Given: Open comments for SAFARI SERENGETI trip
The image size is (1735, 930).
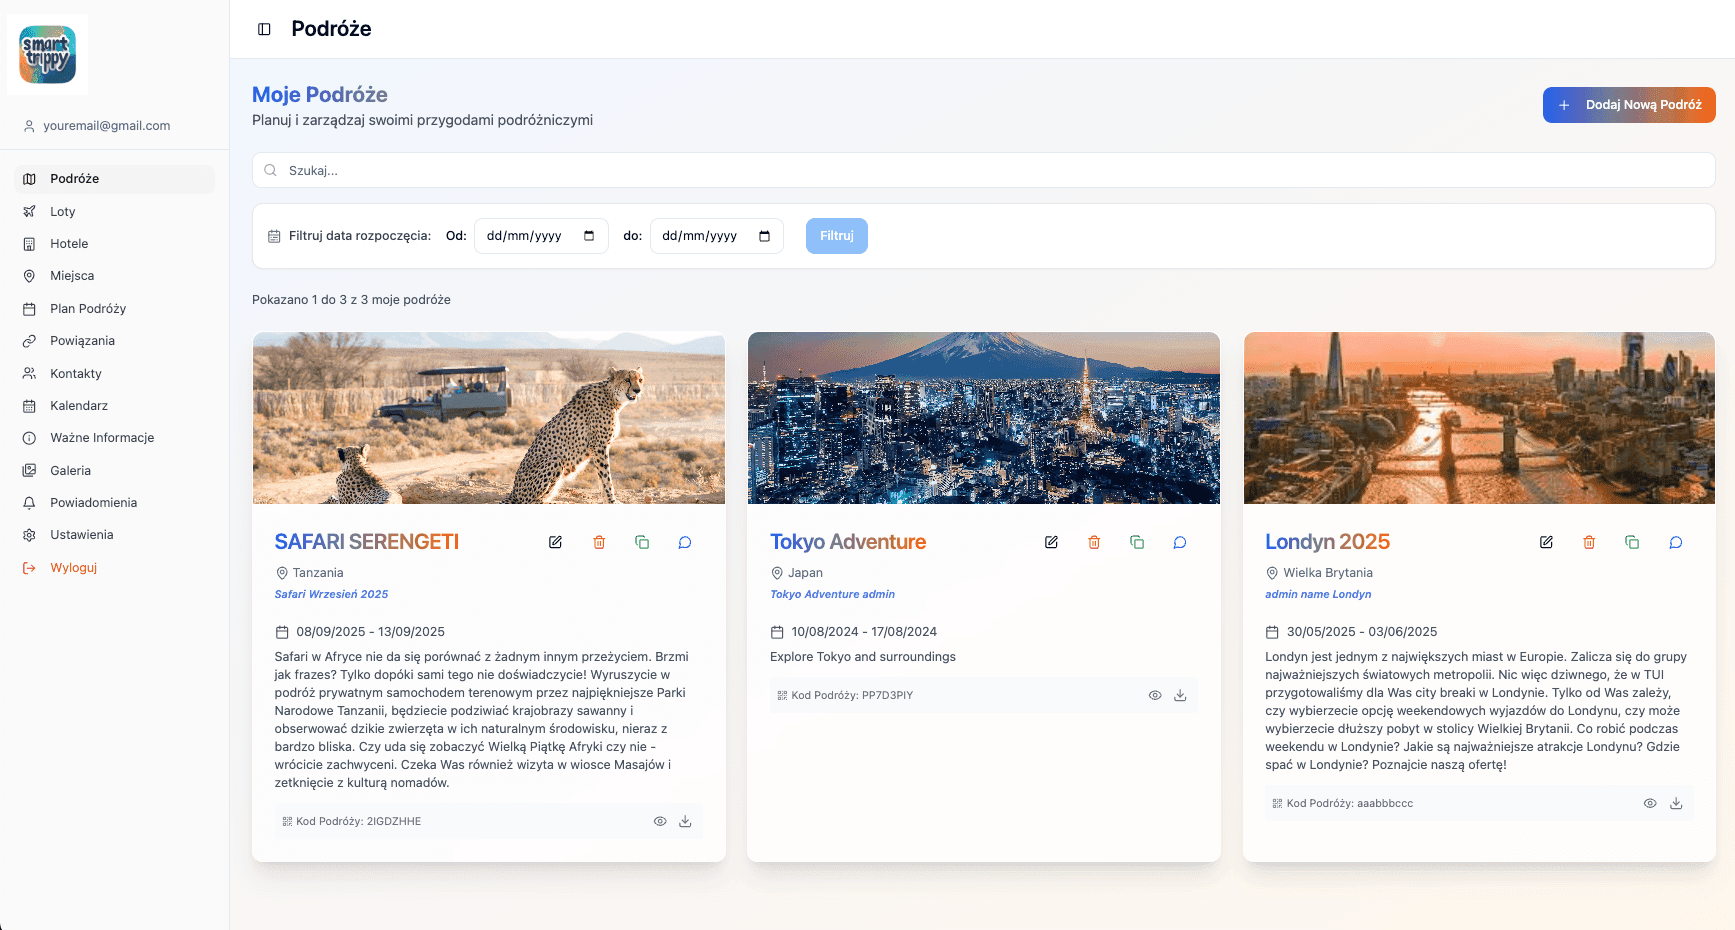Looking at the screenshot, I should tap(685, 542).
